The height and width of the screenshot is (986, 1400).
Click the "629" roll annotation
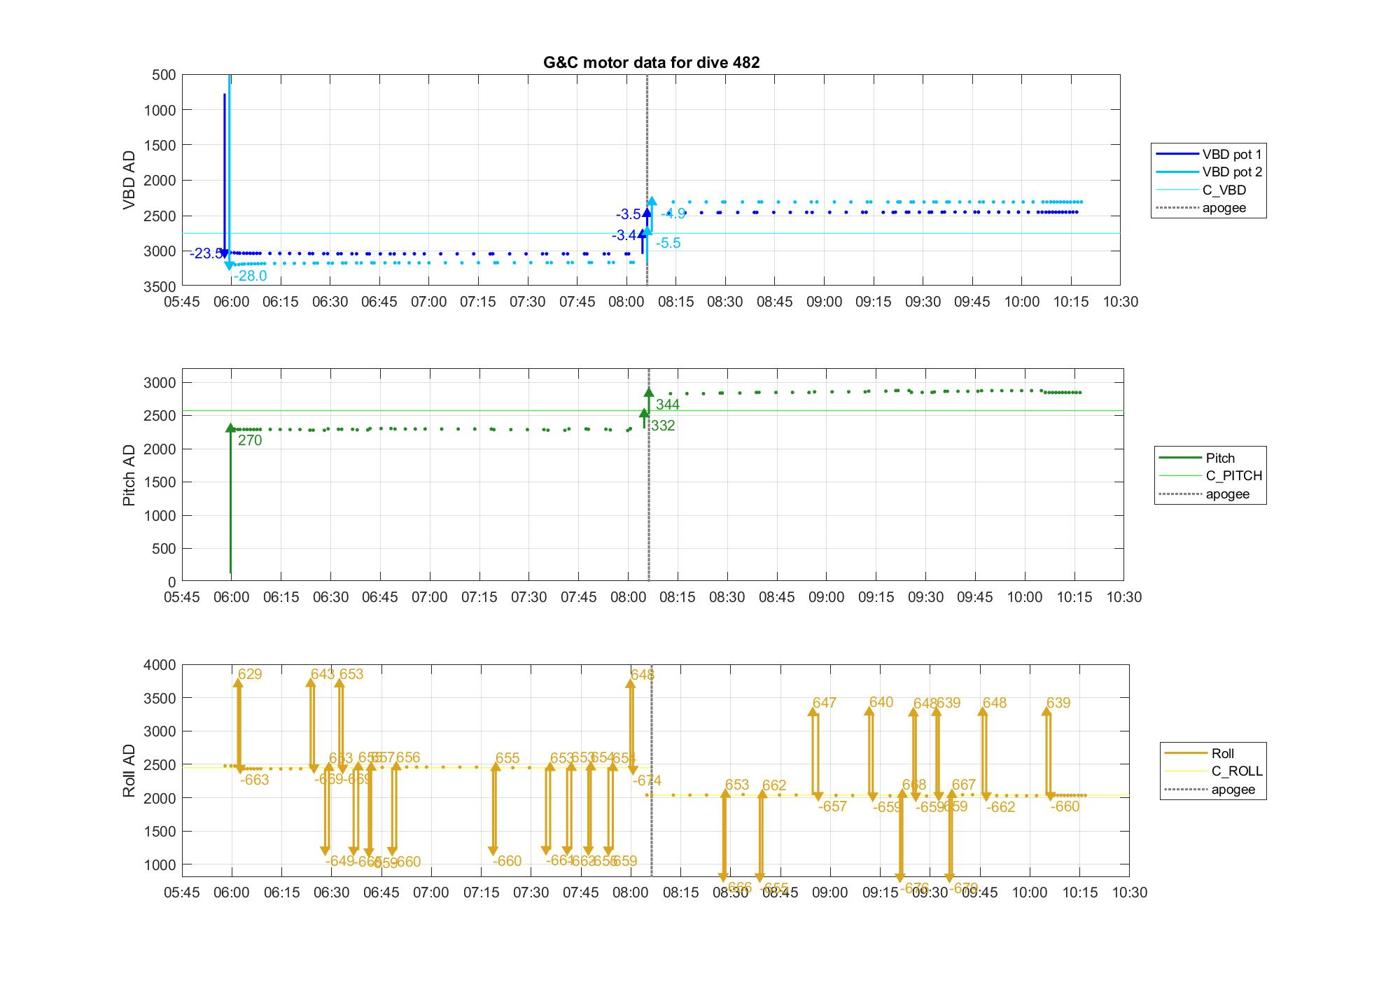(x=250, y=674)
